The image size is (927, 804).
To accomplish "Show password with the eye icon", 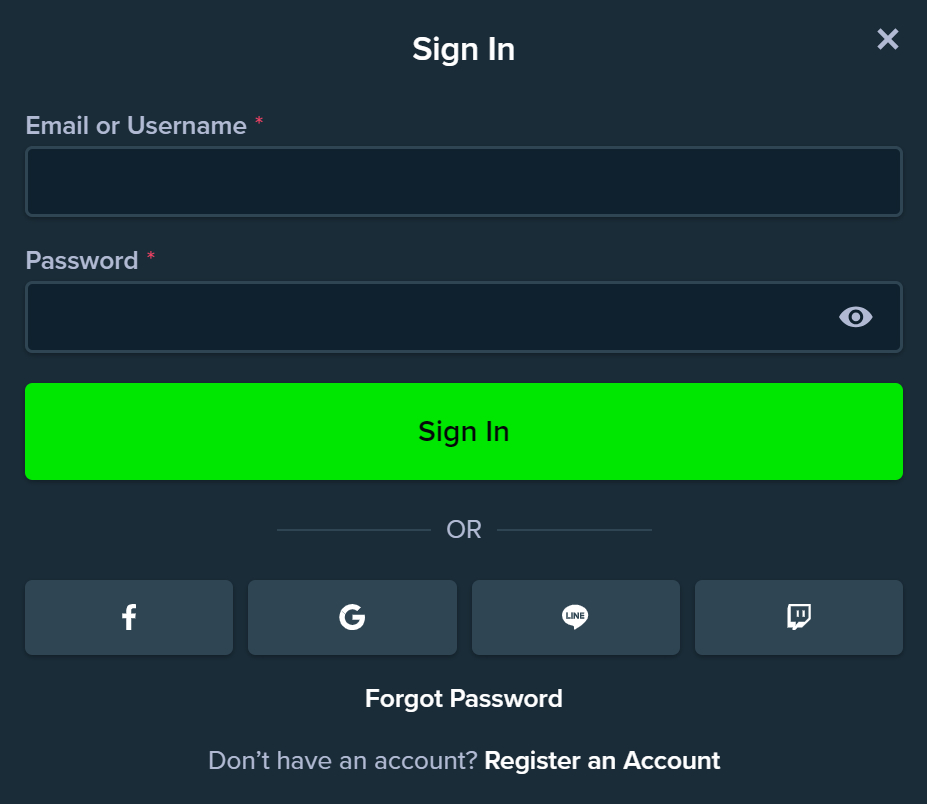I will (855, 317).
